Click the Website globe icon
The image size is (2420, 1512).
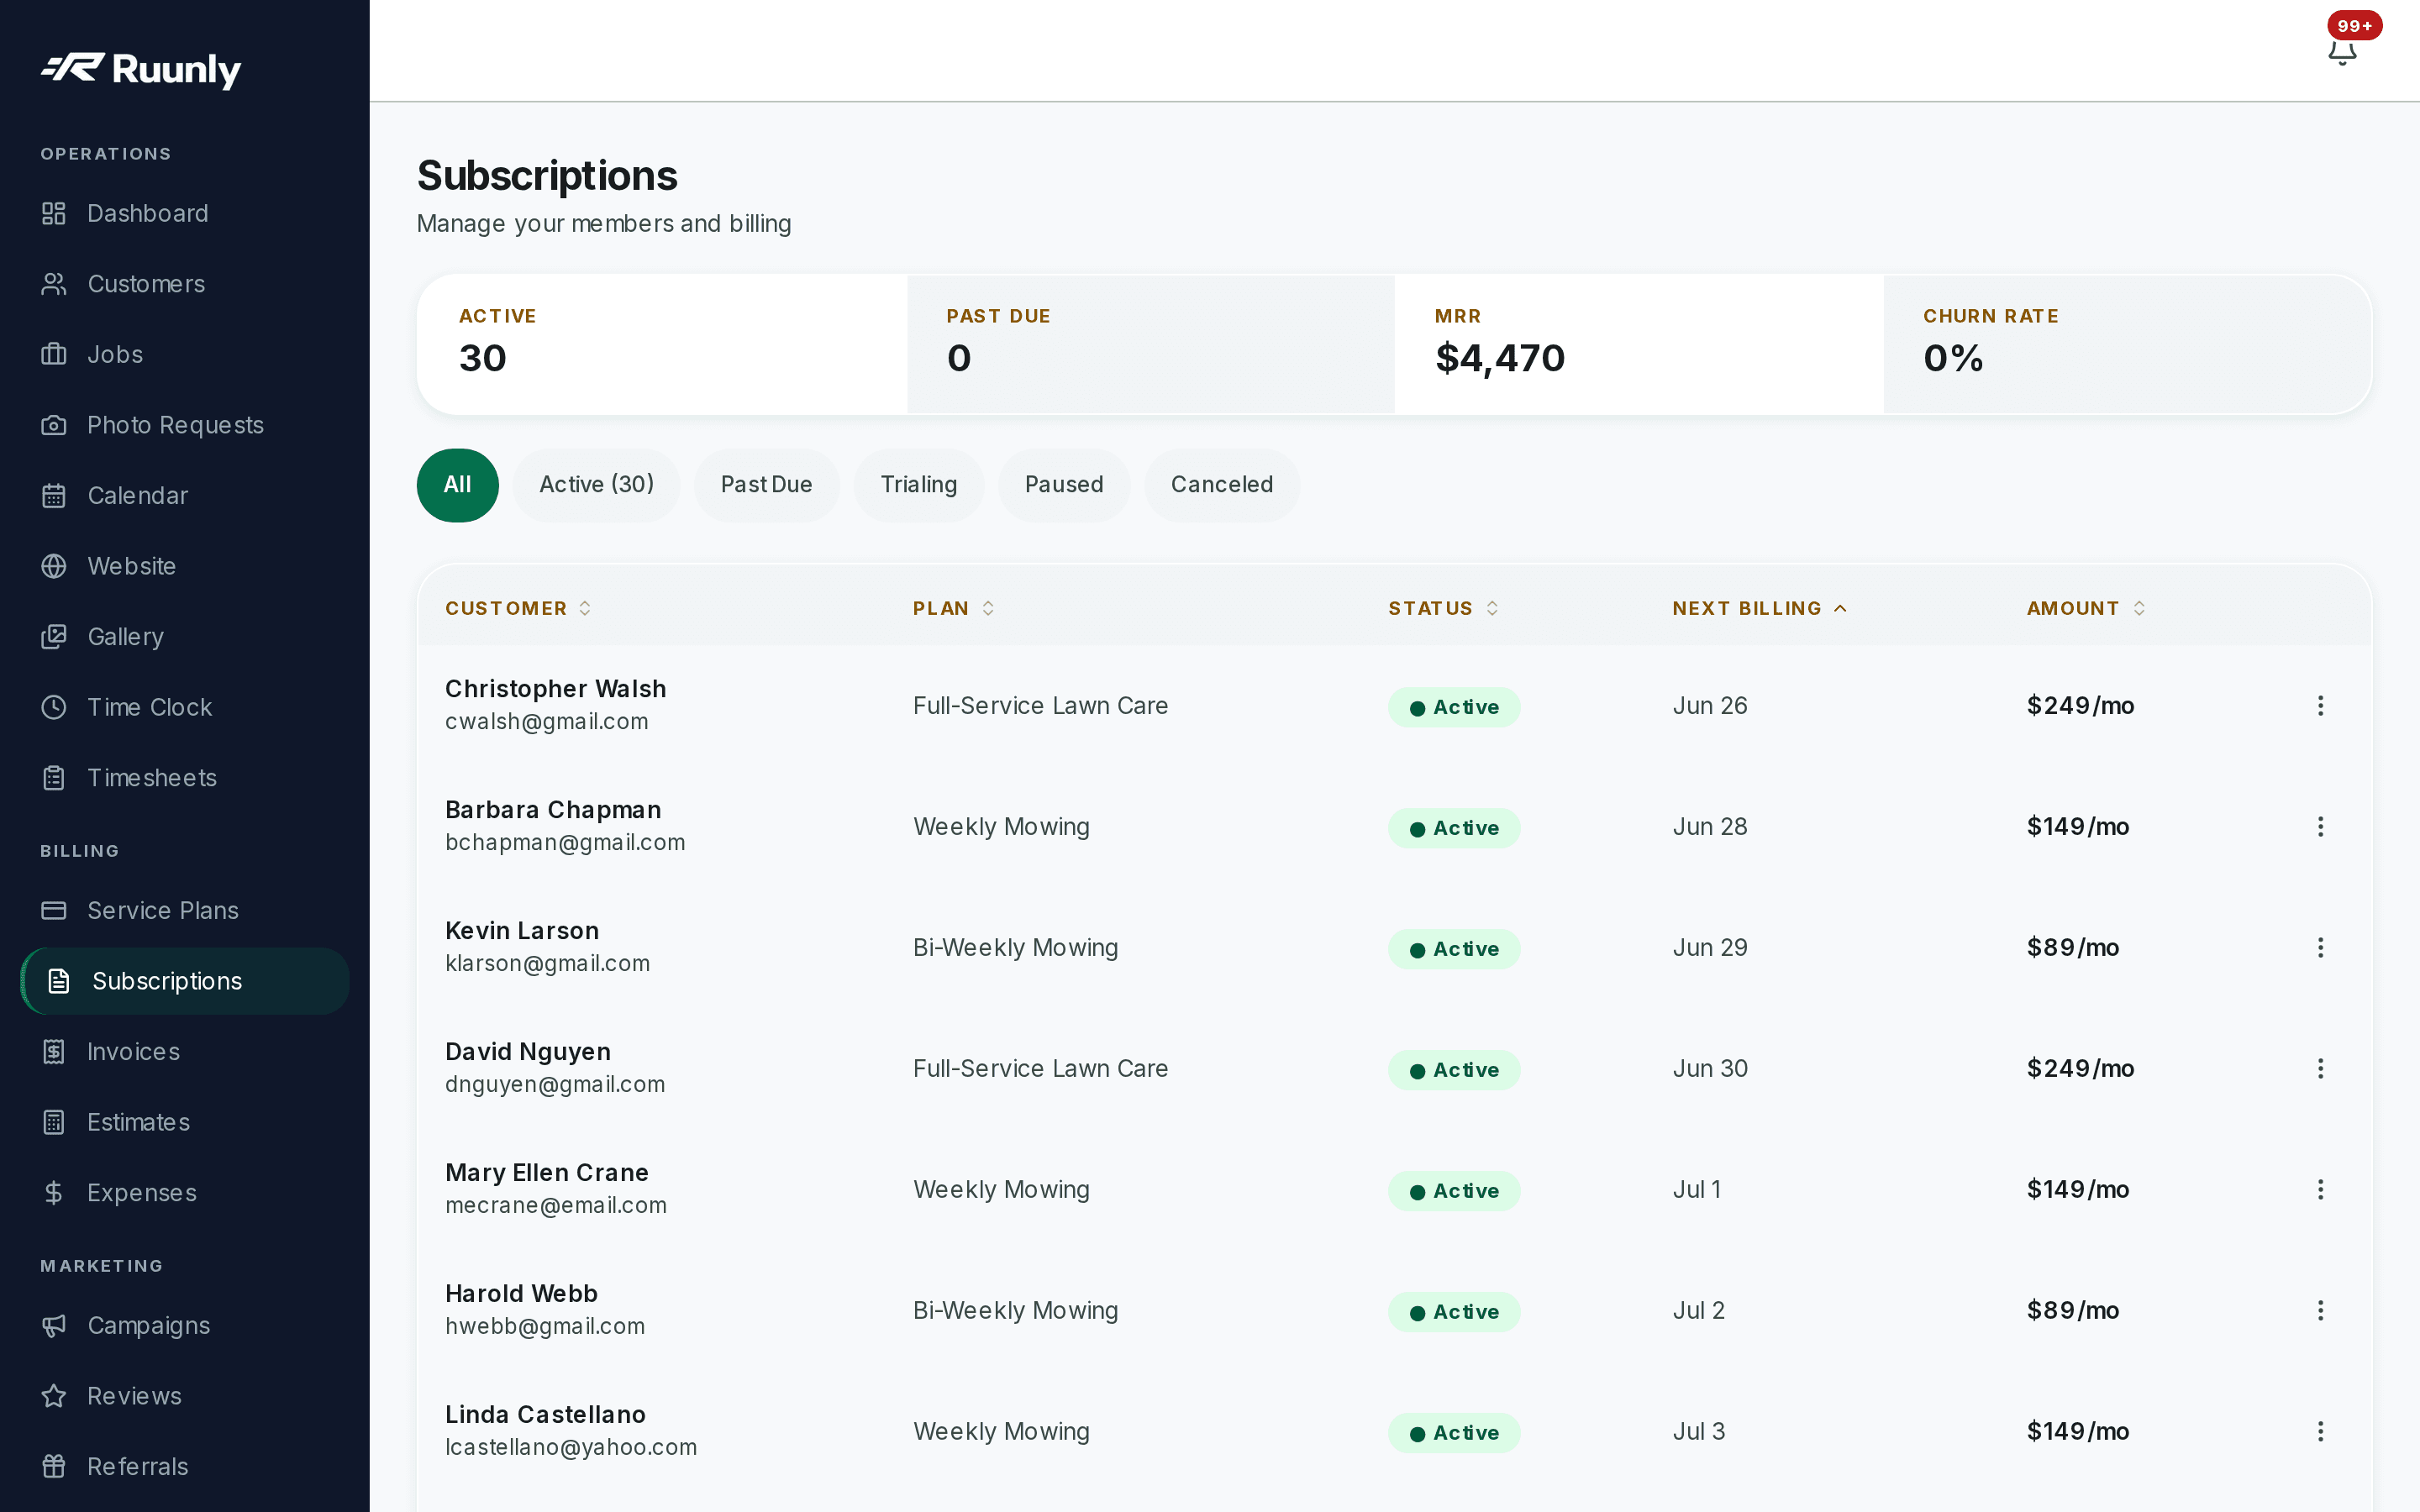(x=54, y=566)
